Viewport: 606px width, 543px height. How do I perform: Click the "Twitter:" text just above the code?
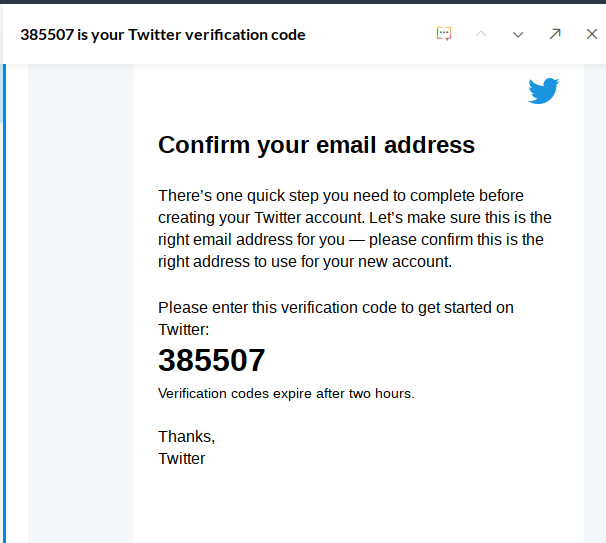click(x=184, y=329)
